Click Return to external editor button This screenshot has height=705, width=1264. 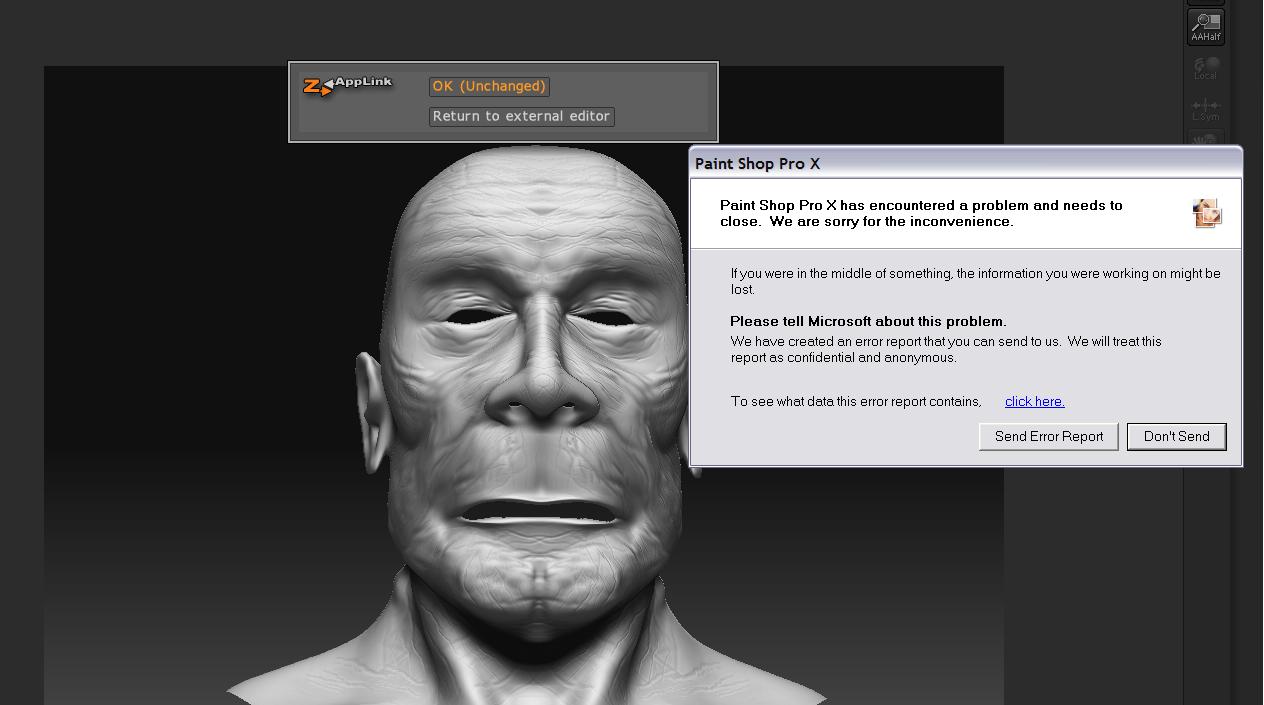coord(521,117)
